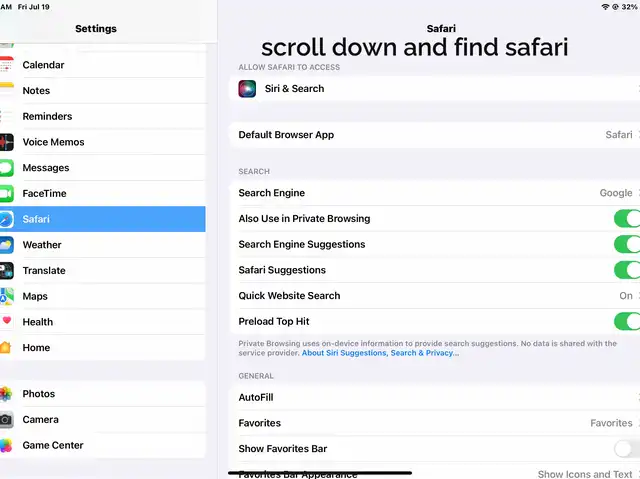Choose Translate from the settings list
Screen dimensions: 640x479
[x=44, y=271]
